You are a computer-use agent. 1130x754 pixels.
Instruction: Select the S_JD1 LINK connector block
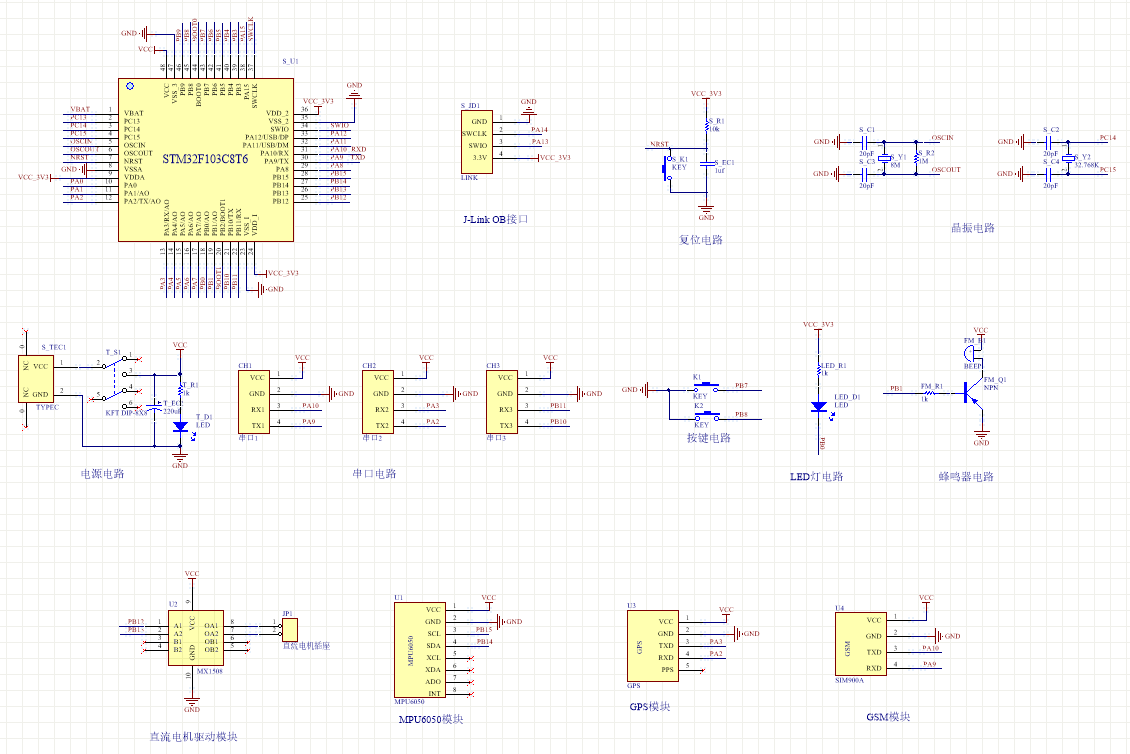pyautogui.click(x=477, y=141)
